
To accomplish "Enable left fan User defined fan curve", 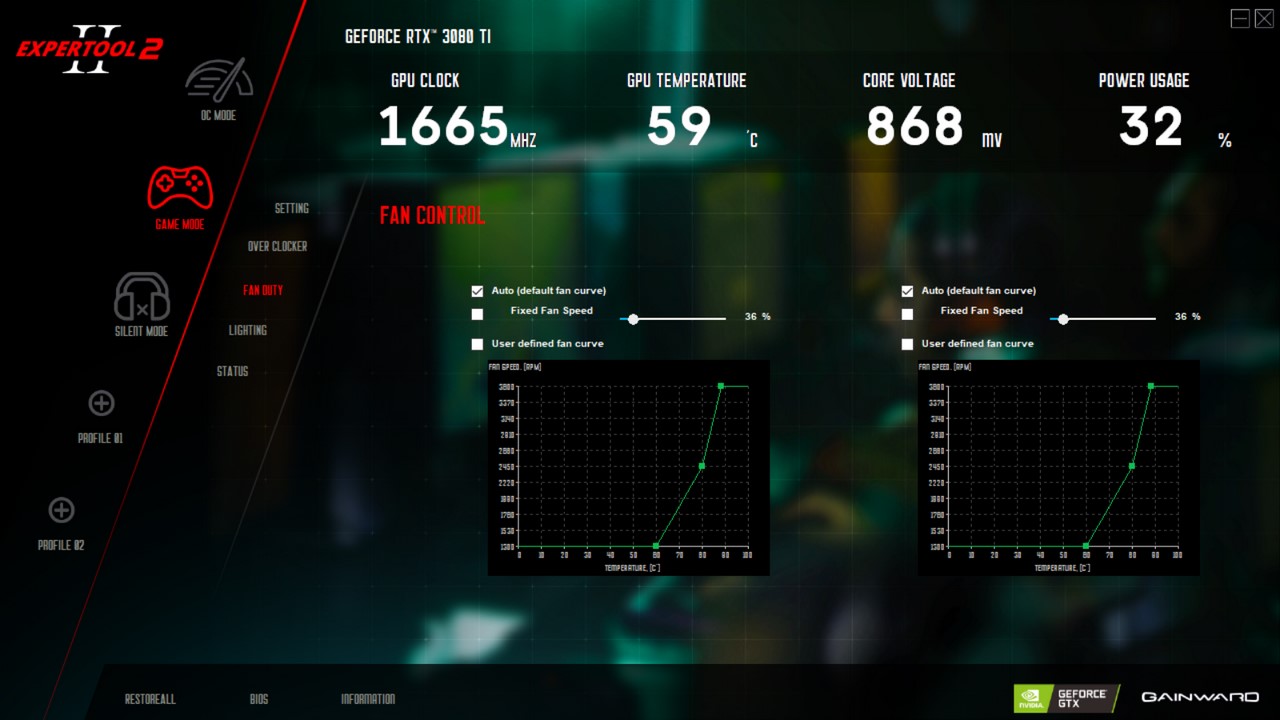I will click(477, 344).
